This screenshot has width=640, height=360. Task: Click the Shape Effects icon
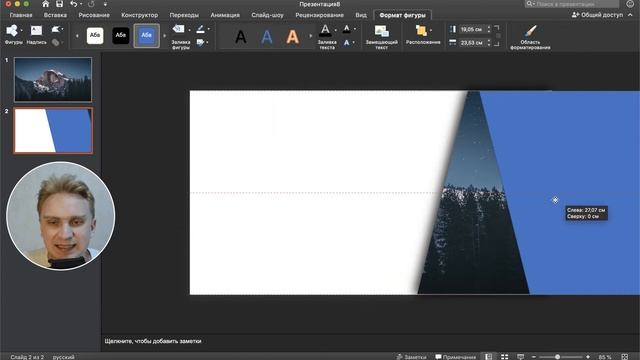pos(200,42)
